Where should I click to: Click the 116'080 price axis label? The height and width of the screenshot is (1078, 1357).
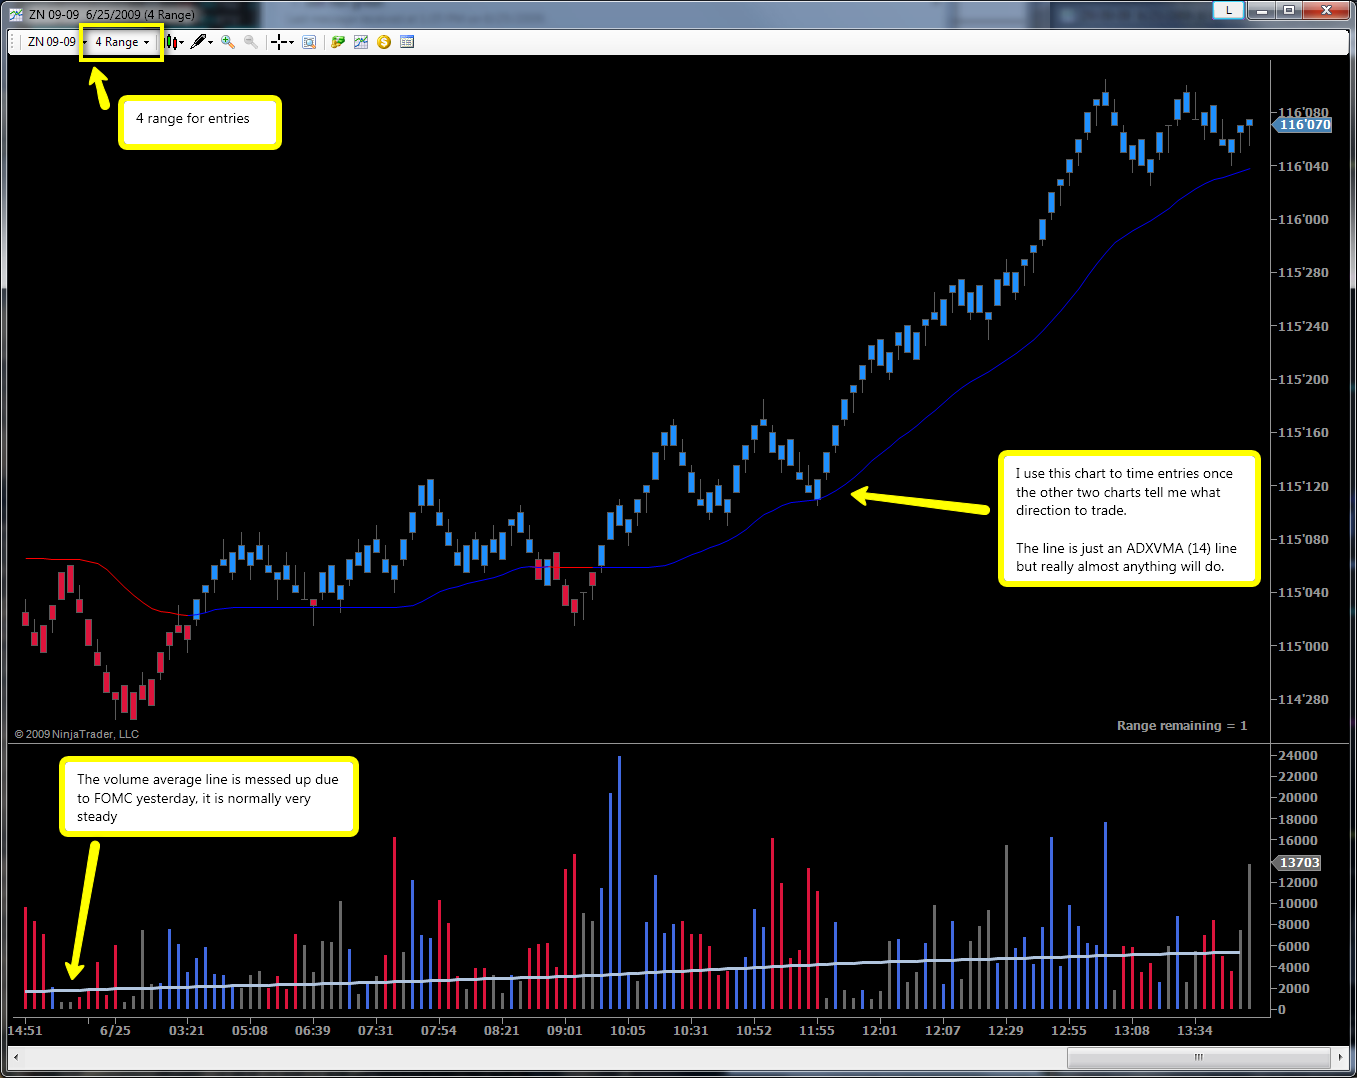pos(1303,113)
